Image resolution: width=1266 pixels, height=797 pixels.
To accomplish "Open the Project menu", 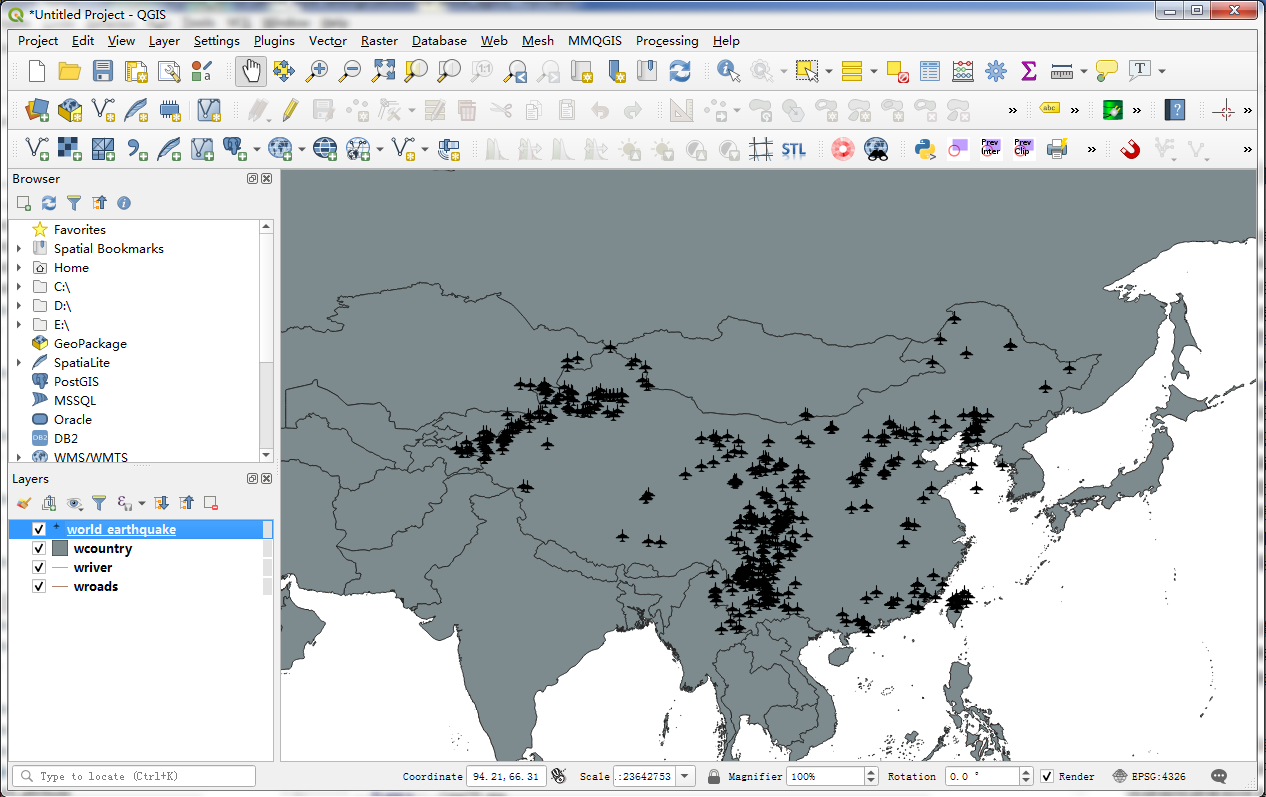I will click(x=38, y=41).
